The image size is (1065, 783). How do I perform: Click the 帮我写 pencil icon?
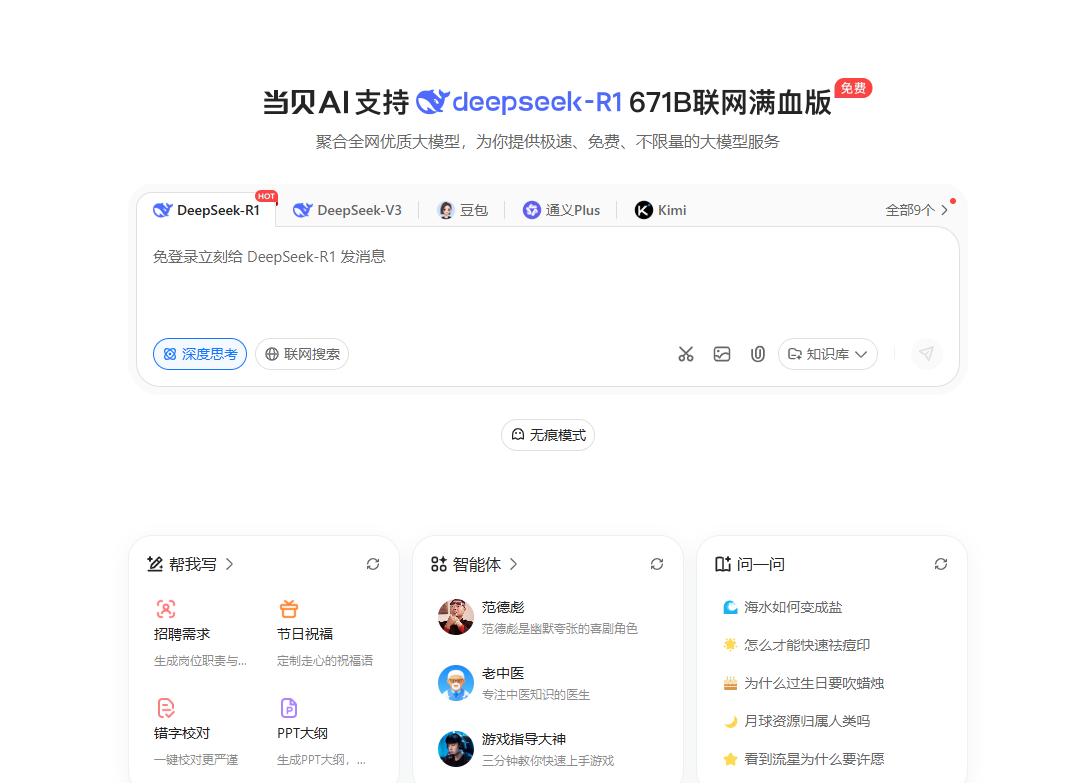(x=155, y=564)
